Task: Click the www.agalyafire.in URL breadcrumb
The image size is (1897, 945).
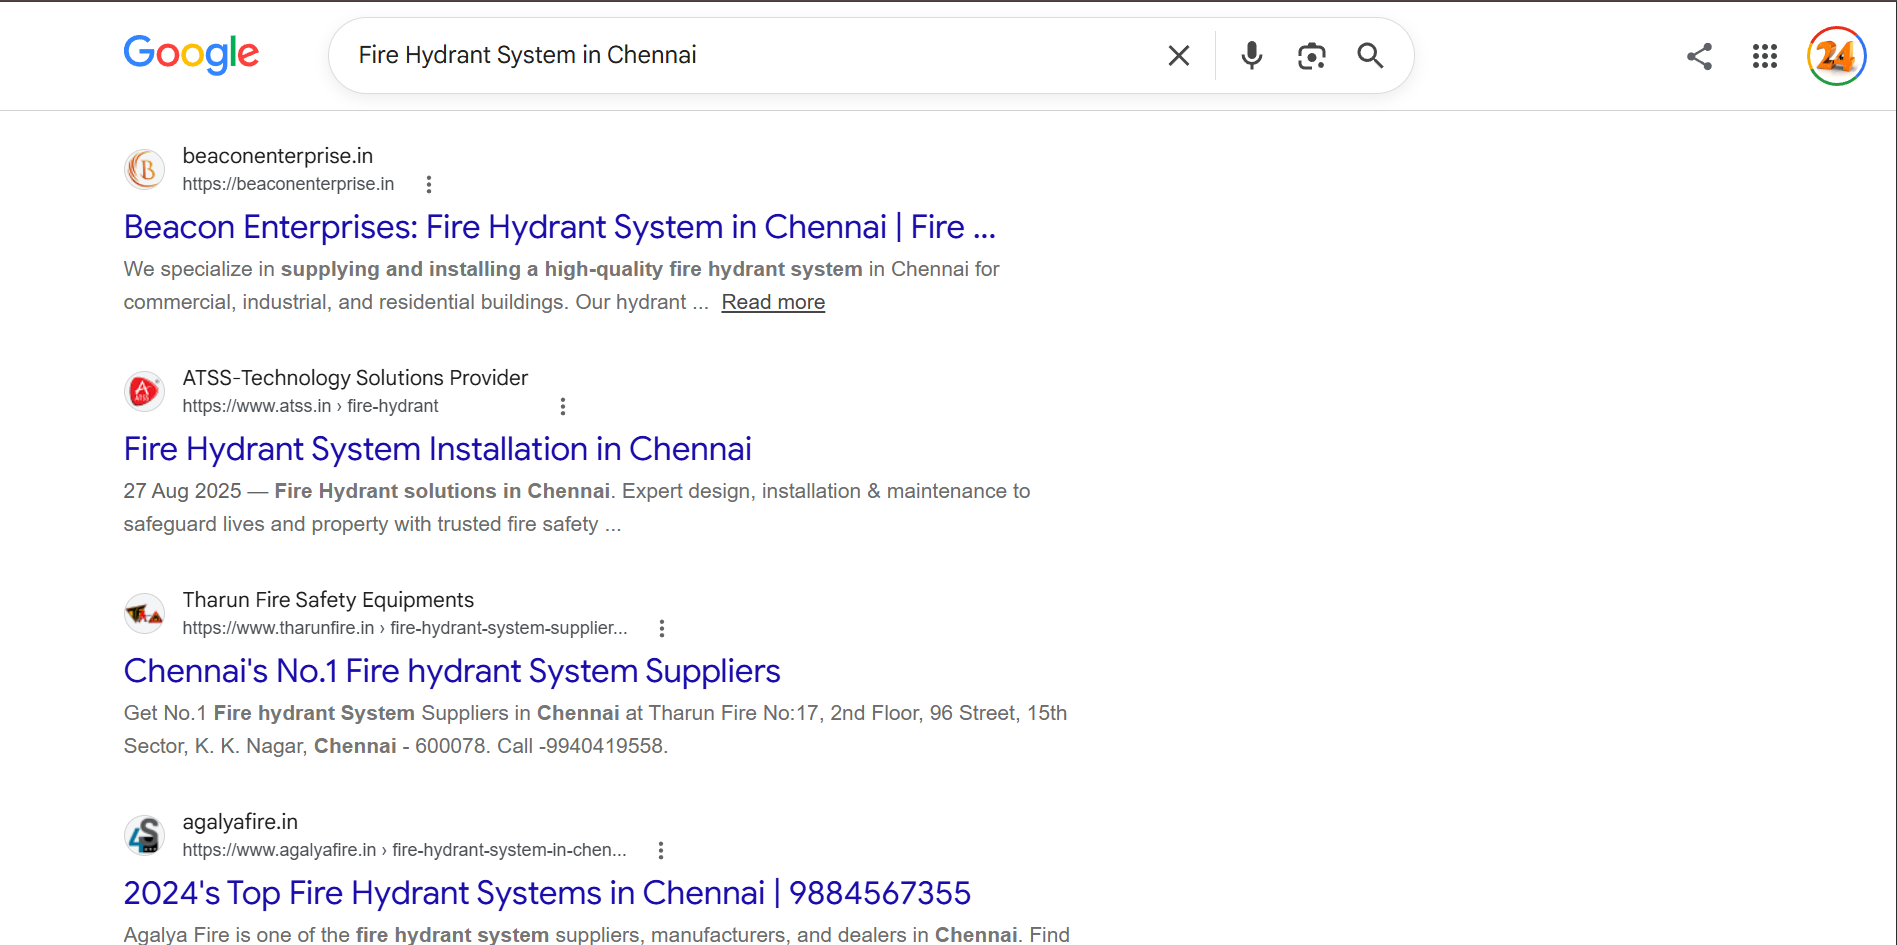Action: coord(404,850)
